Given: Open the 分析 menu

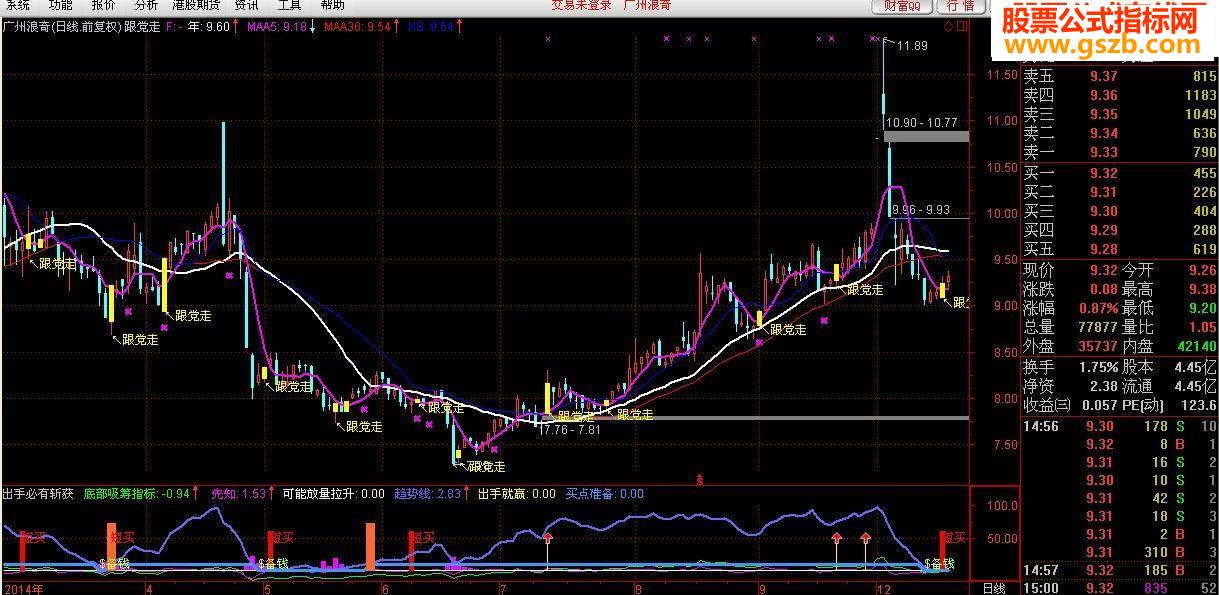Looking at the screenshot, I should (x=146, y=5).
